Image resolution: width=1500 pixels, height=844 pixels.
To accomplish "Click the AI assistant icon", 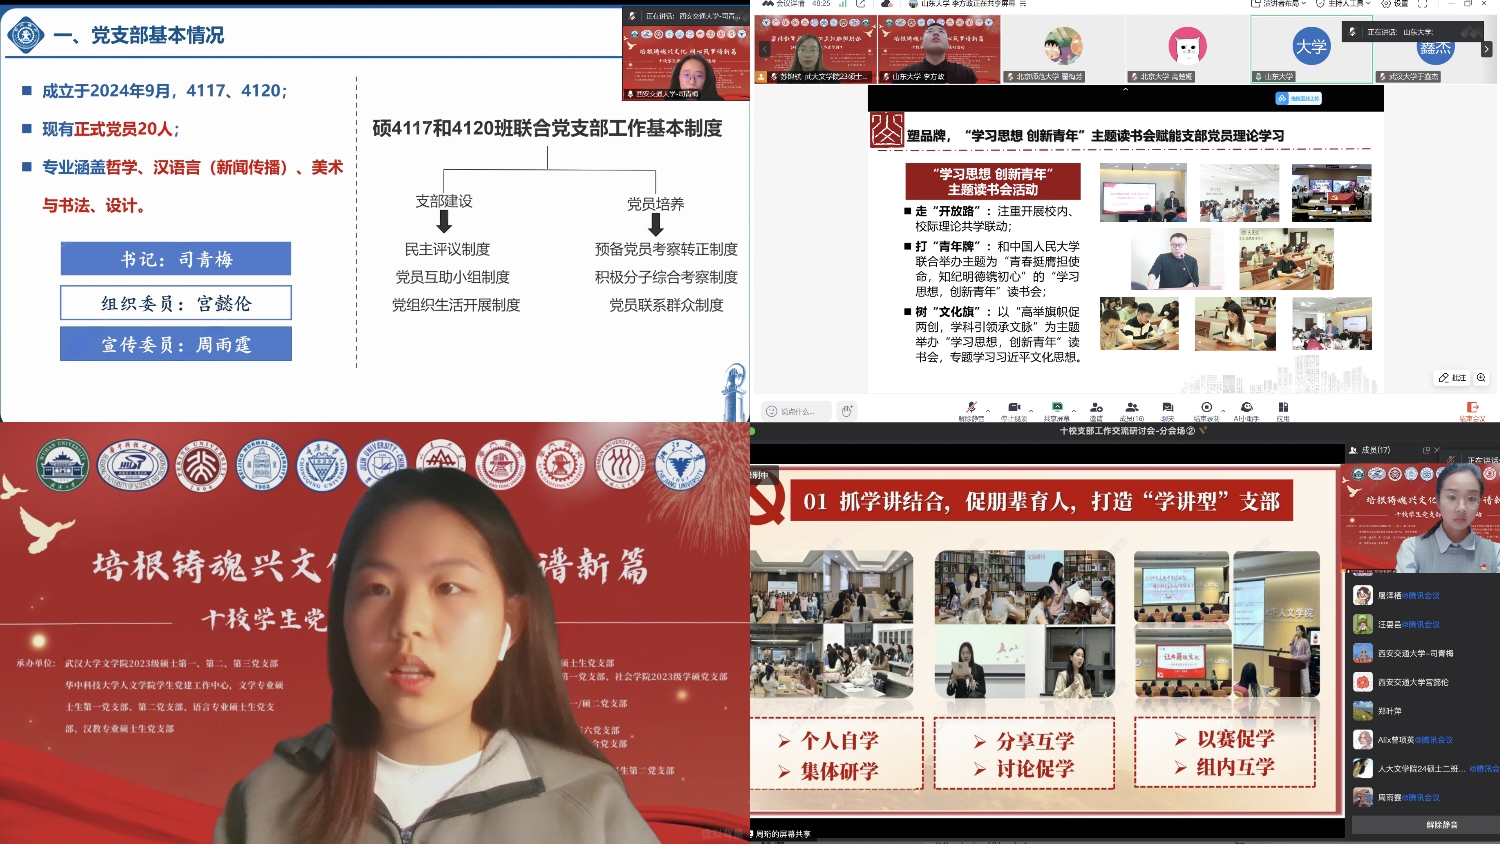I will 1246,409.
